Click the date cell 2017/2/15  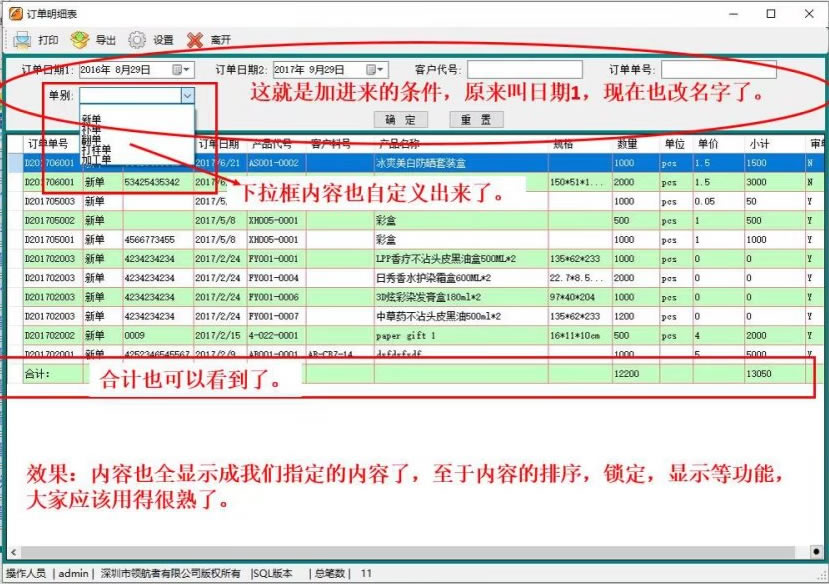218,335
